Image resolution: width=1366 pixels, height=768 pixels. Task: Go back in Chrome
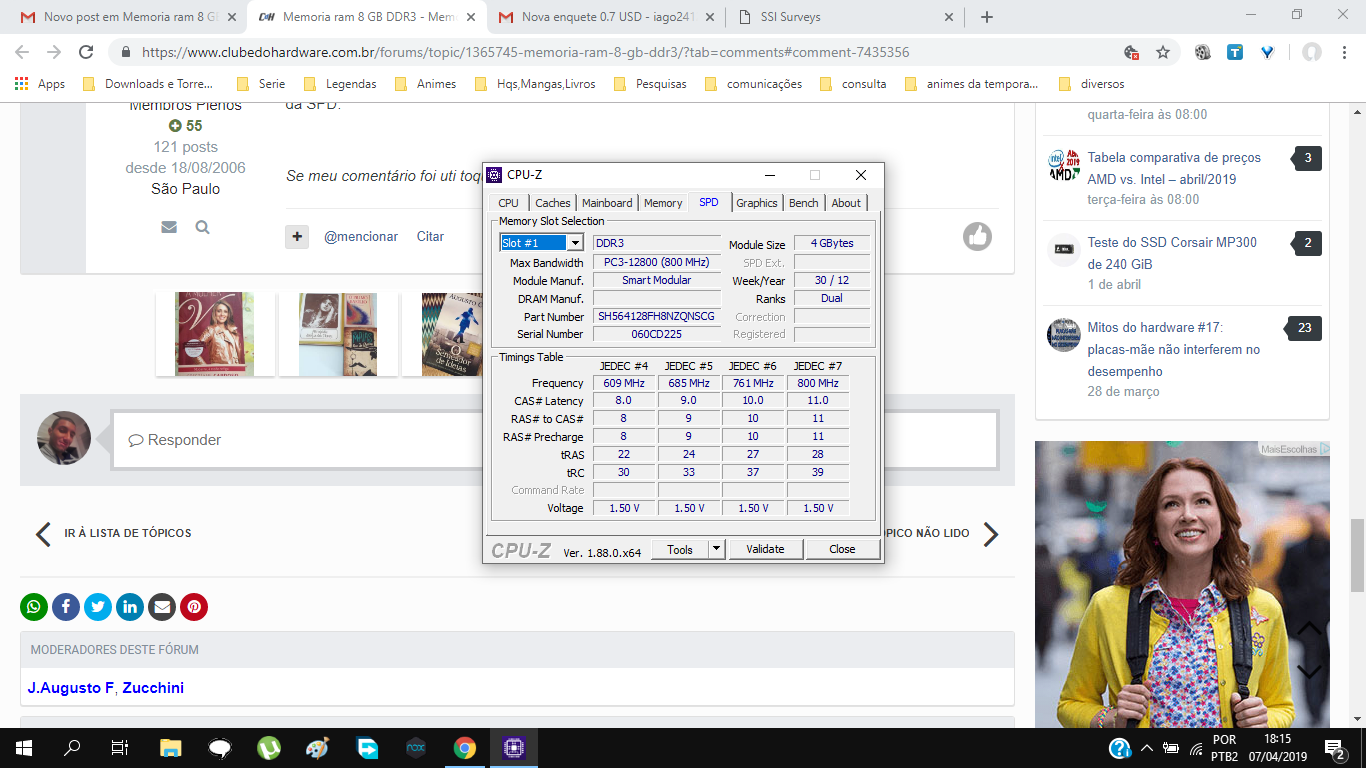23,52
